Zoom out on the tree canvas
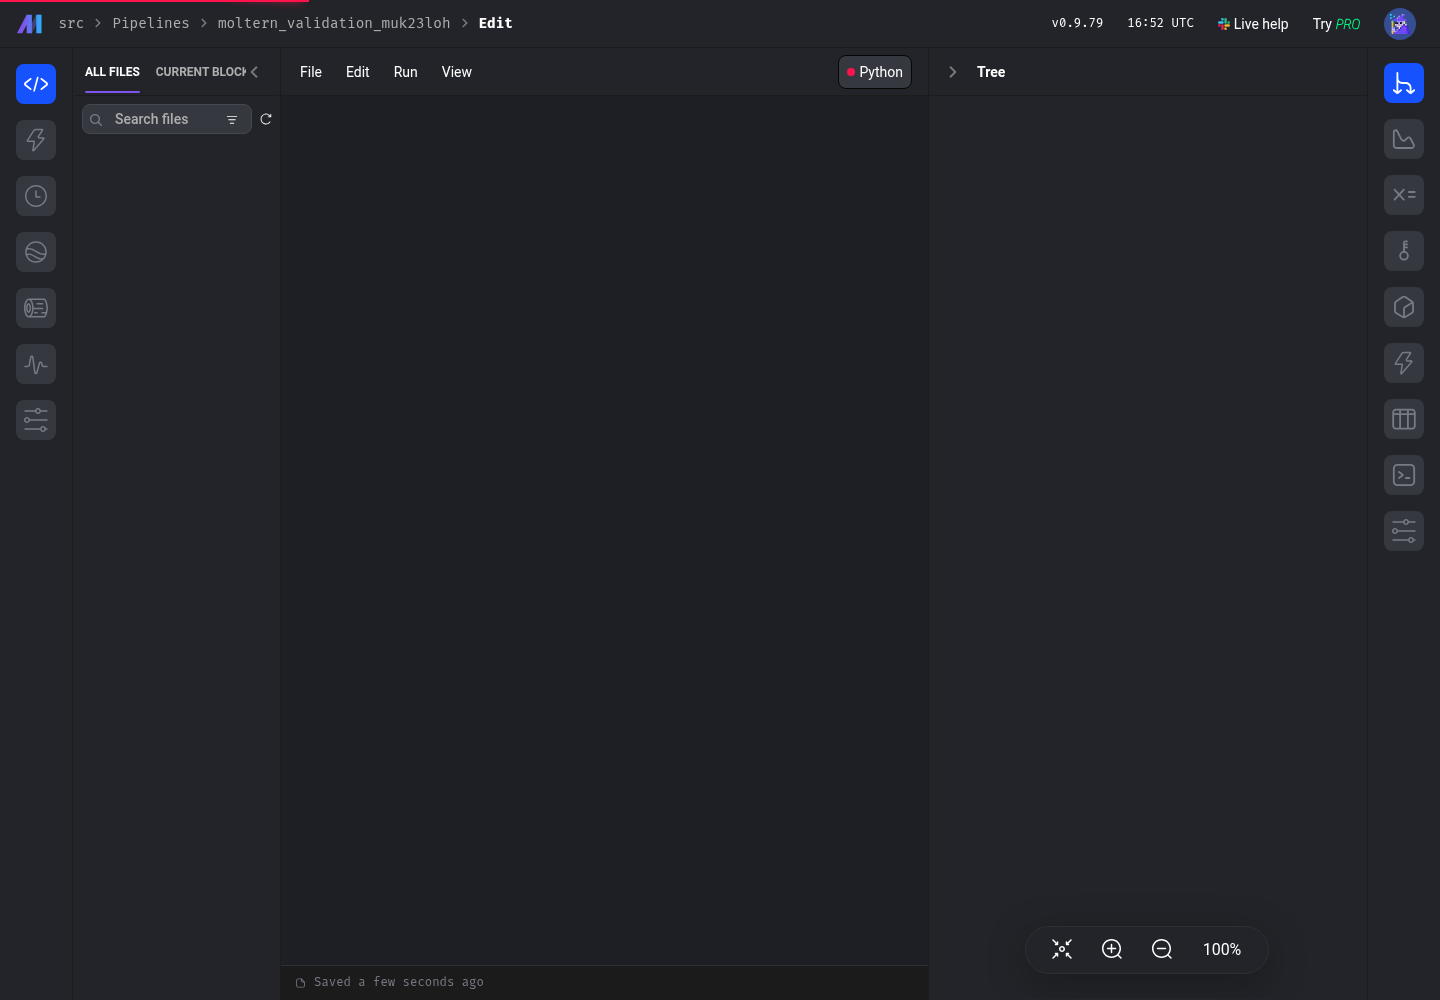 click(x=1162, y=949)
